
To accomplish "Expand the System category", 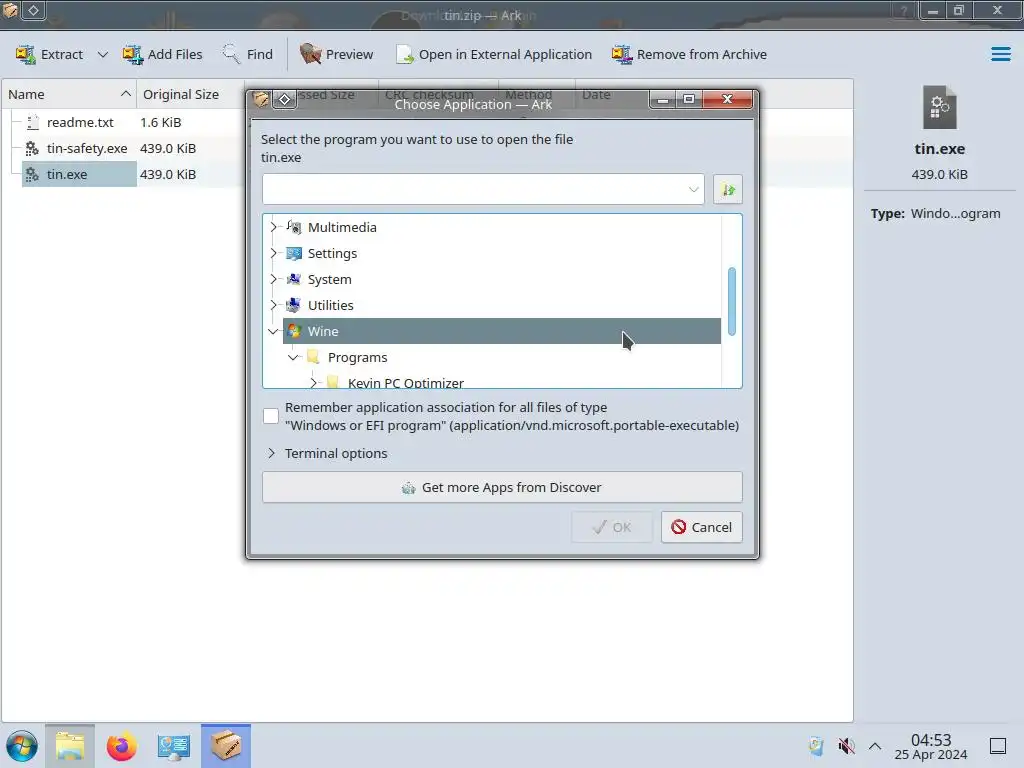I will 274,280.
